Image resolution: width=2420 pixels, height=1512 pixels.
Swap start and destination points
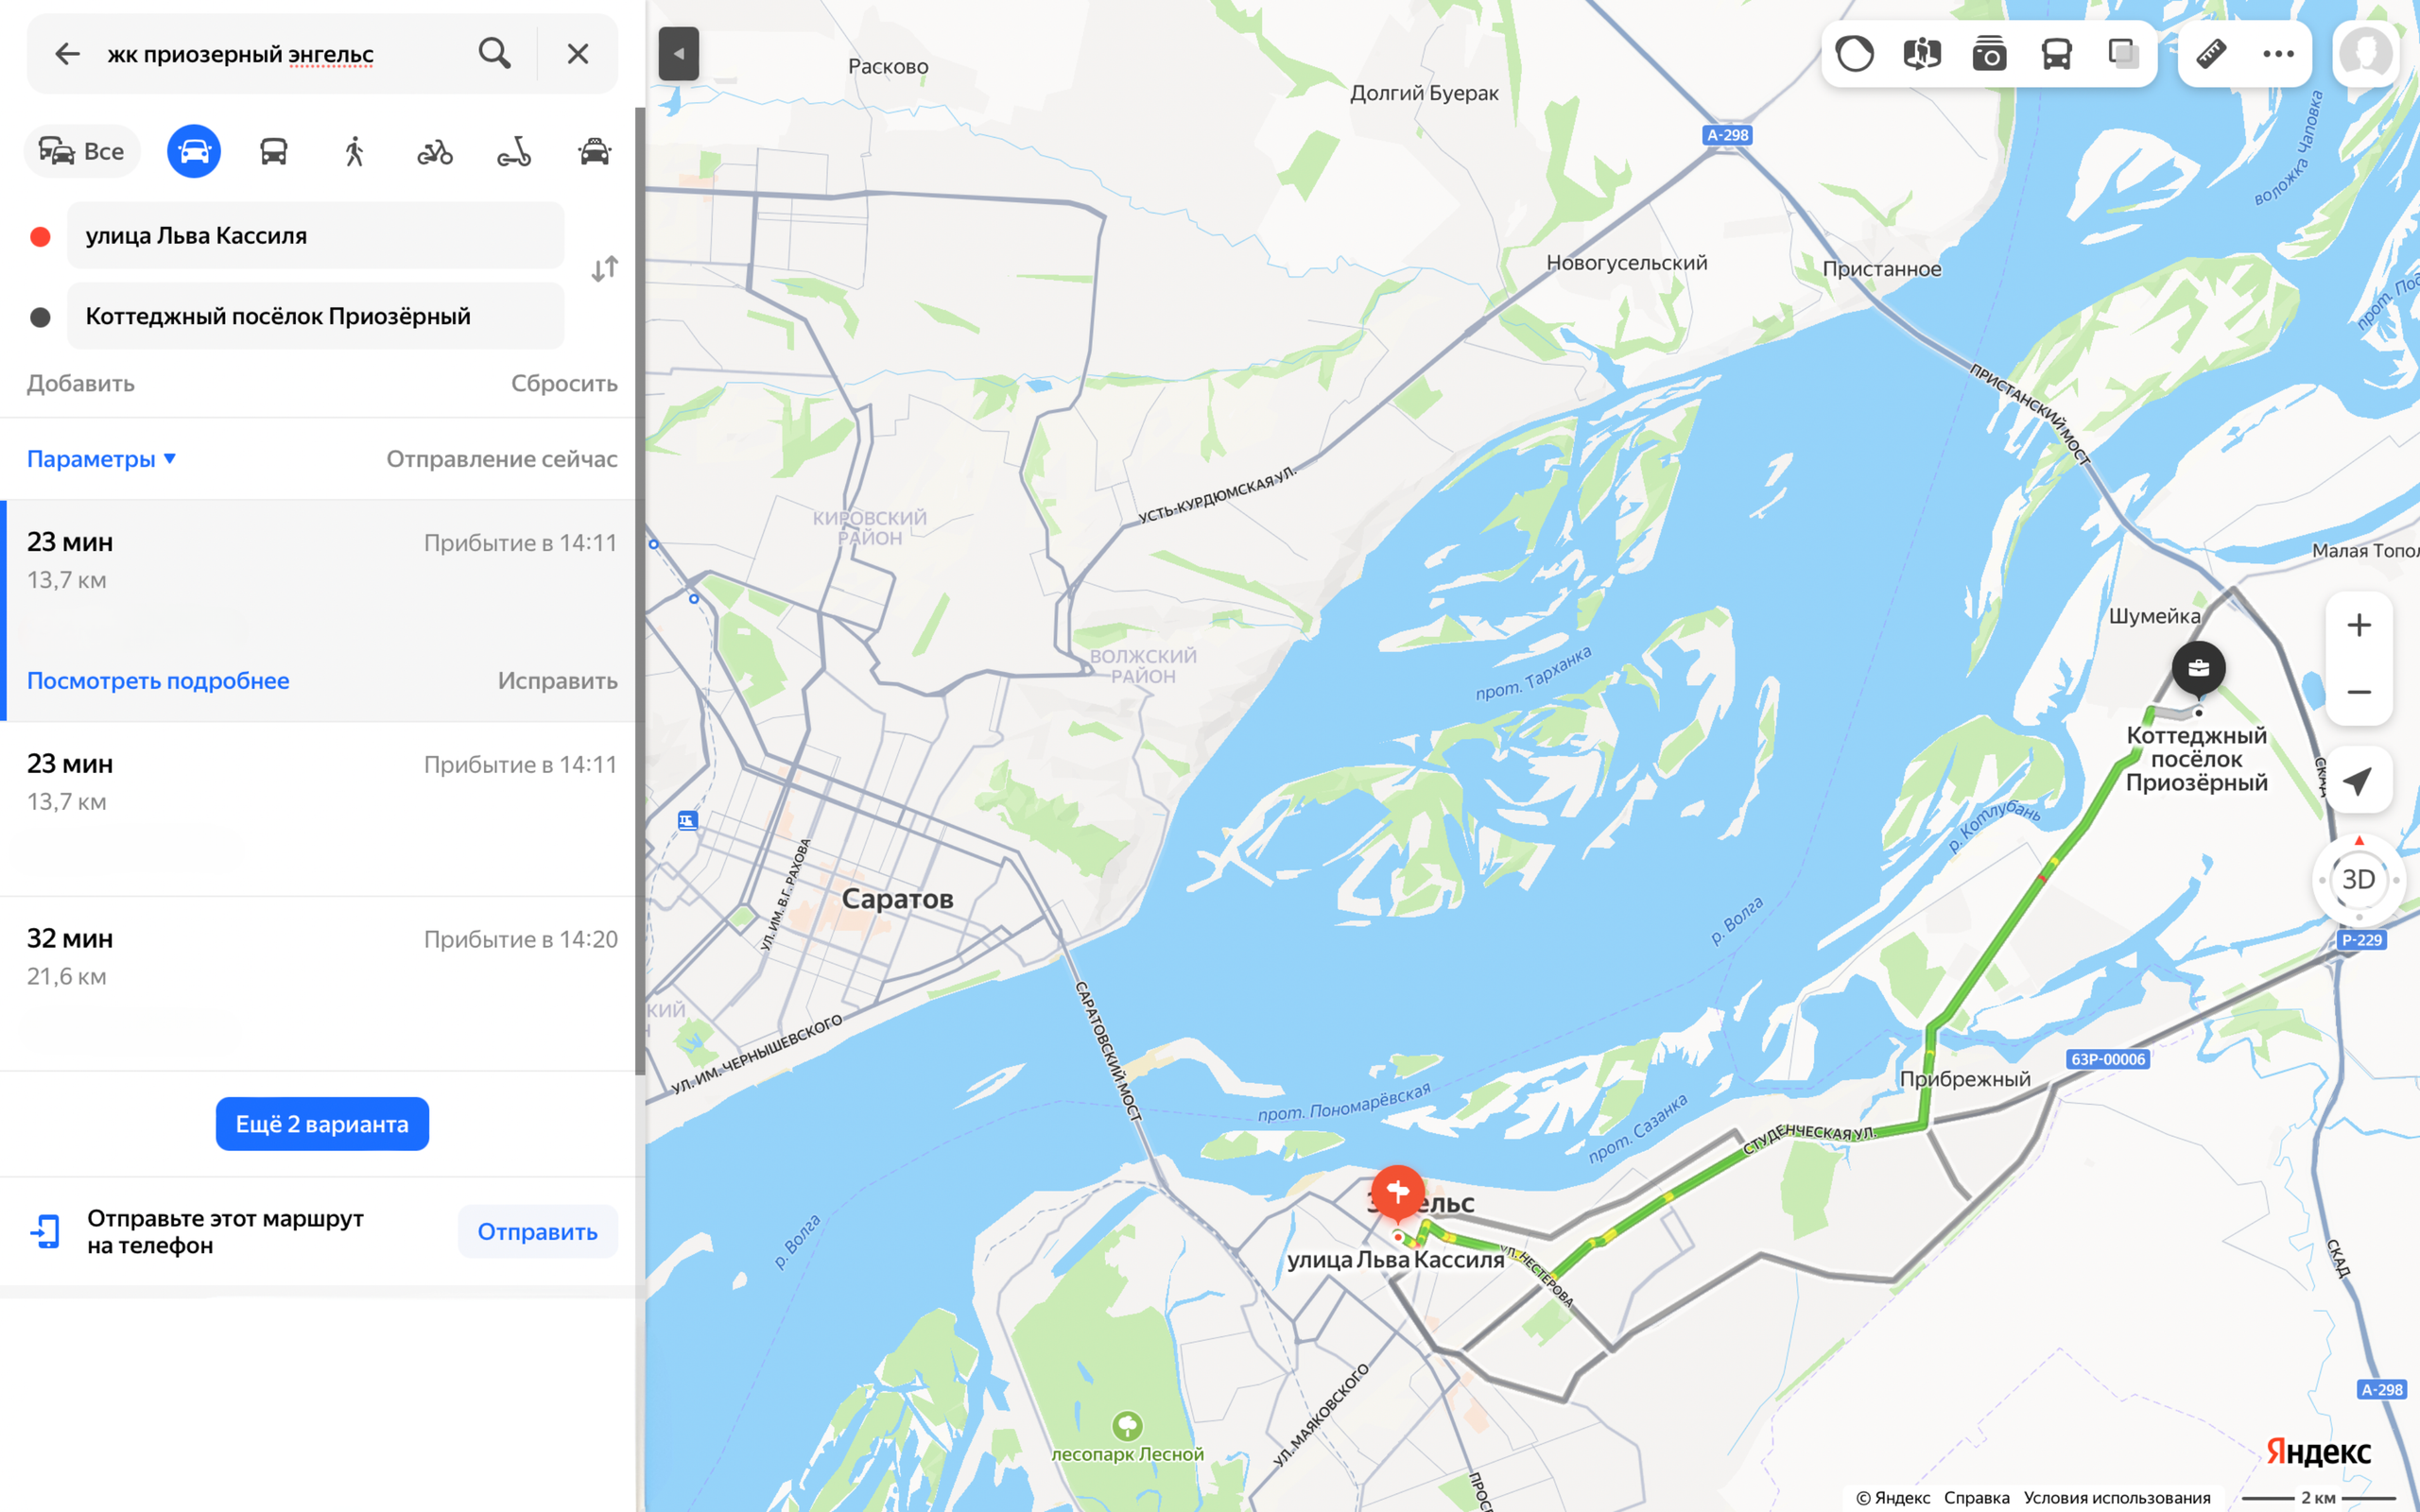[x=604, y=269]
